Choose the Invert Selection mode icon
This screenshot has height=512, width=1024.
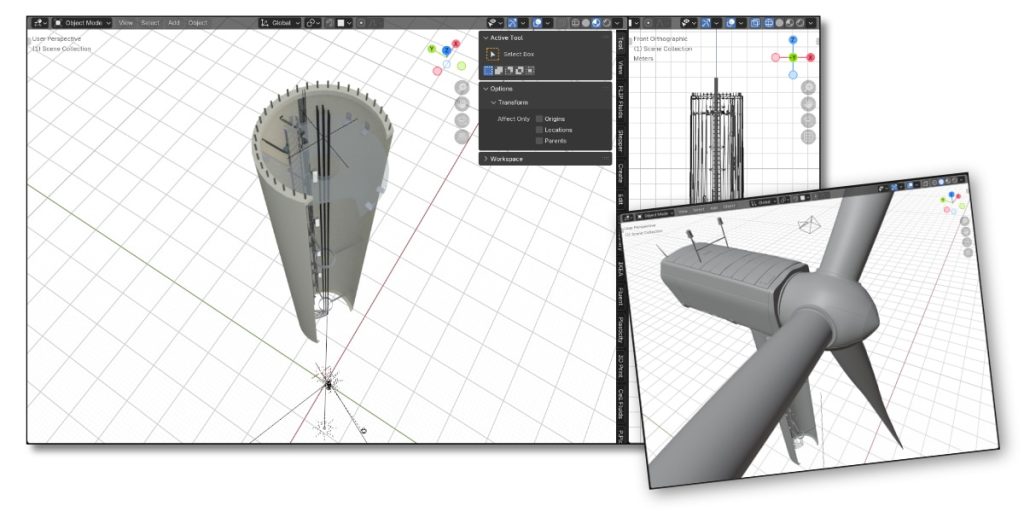tap(519, 71)
